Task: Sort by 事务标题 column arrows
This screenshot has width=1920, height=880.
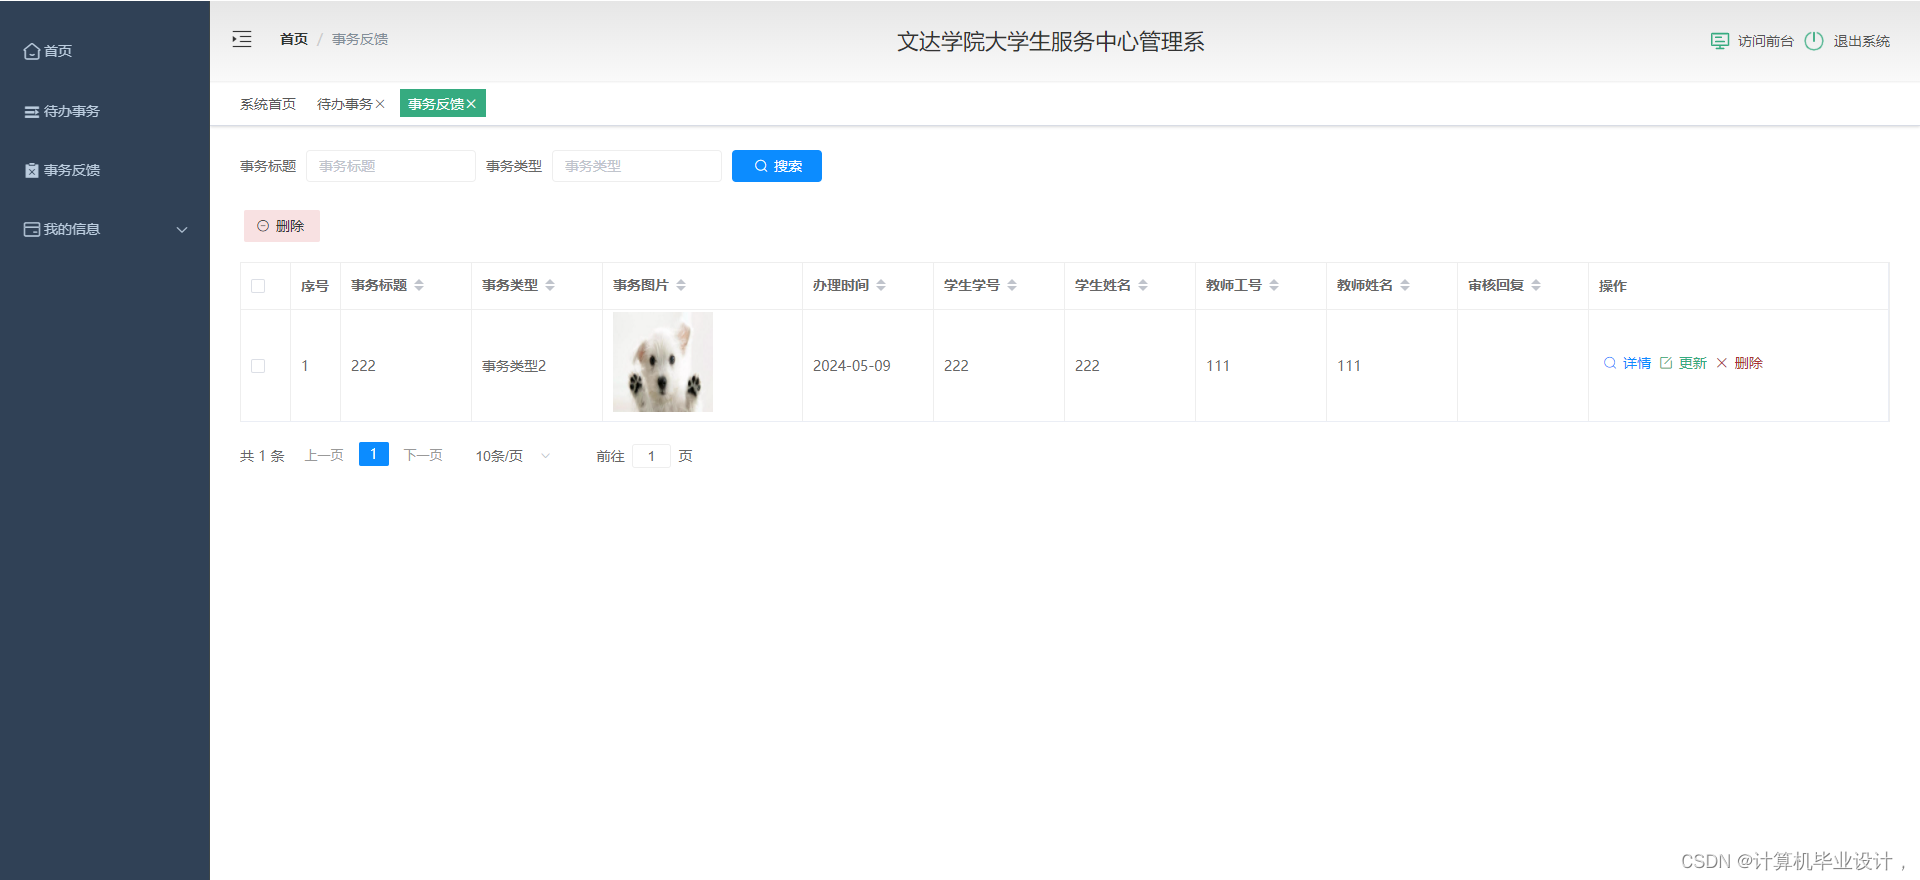Action: (419, 285)
